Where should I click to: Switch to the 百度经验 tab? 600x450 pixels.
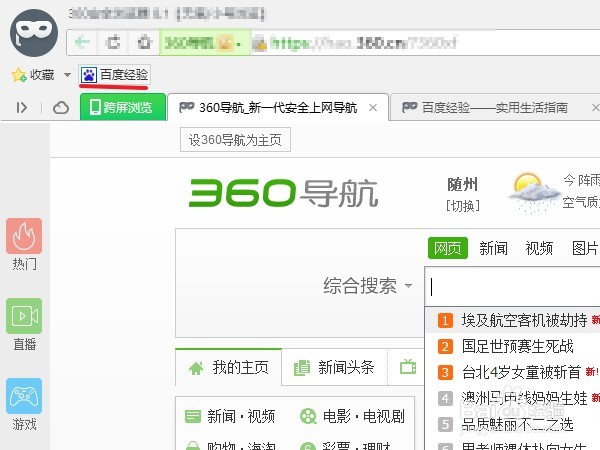click(494, 108)
